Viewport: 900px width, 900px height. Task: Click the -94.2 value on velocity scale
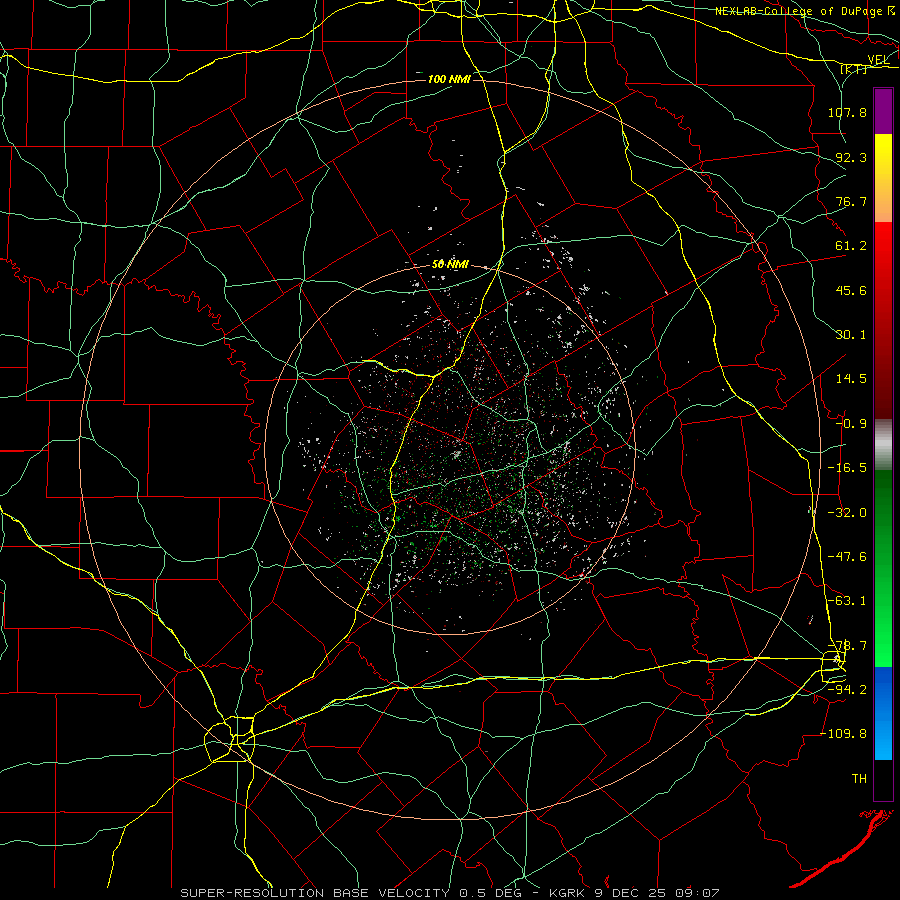[x=847, y=690]
